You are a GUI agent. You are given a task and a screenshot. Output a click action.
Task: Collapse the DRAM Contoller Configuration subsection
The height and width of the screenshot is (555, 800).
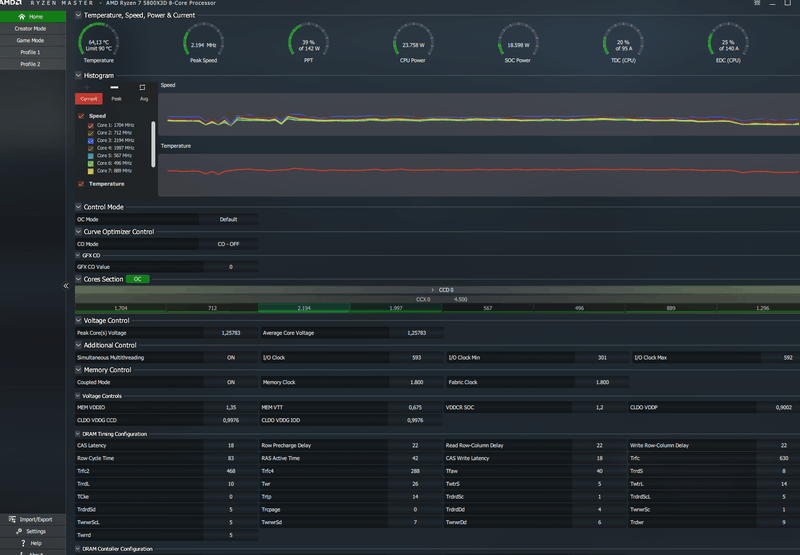tap(78, 548)
